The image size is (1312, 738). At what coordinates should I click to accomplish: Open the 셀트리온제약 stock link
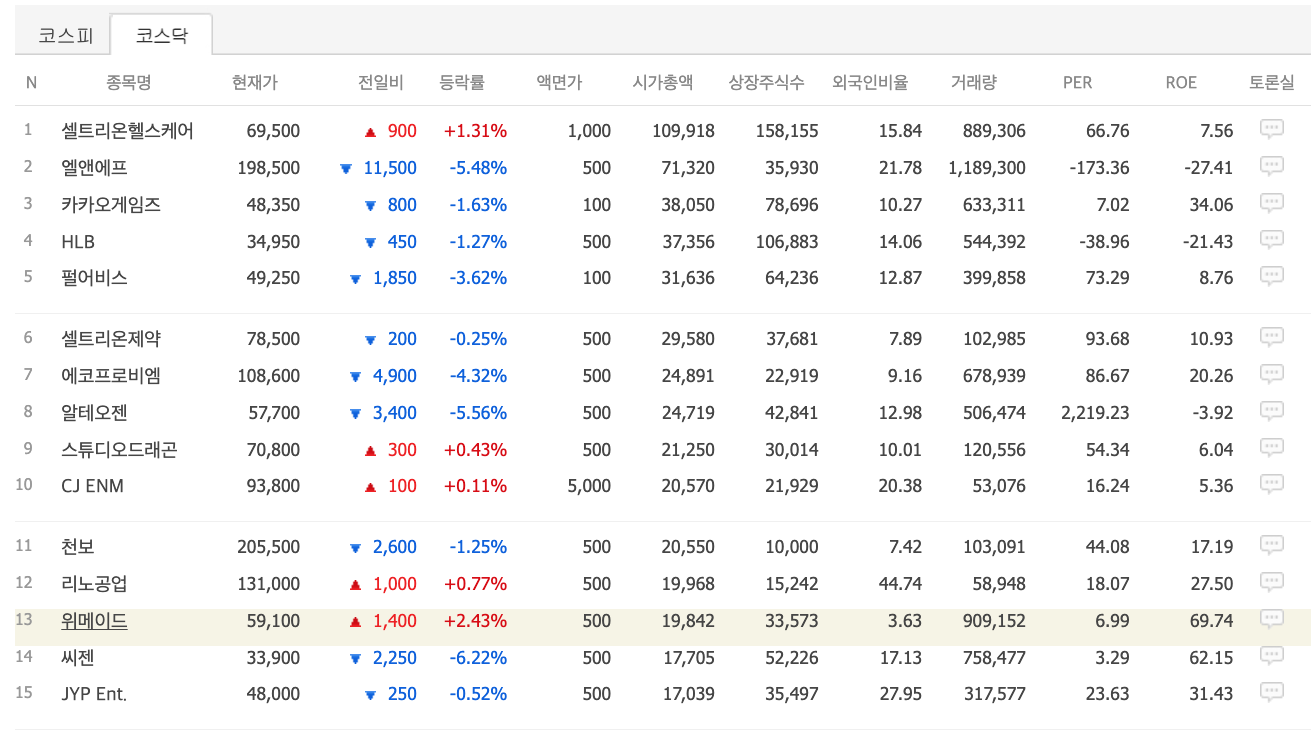111,339
